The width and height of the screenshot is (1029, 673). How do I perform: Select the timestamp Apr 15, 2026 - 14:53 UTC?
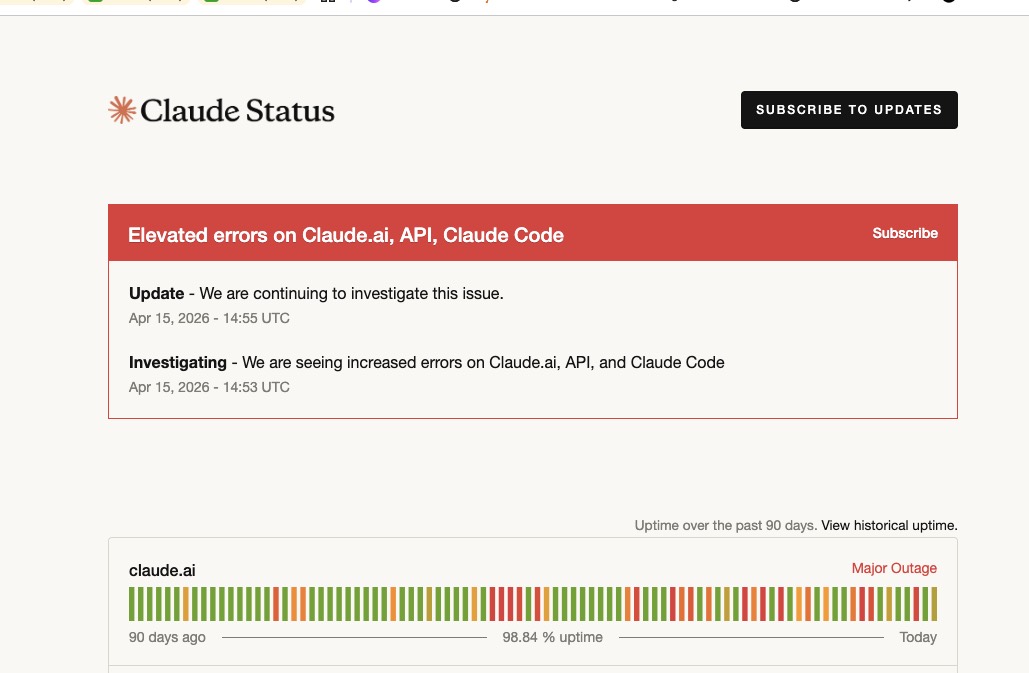tap(209, 387)
